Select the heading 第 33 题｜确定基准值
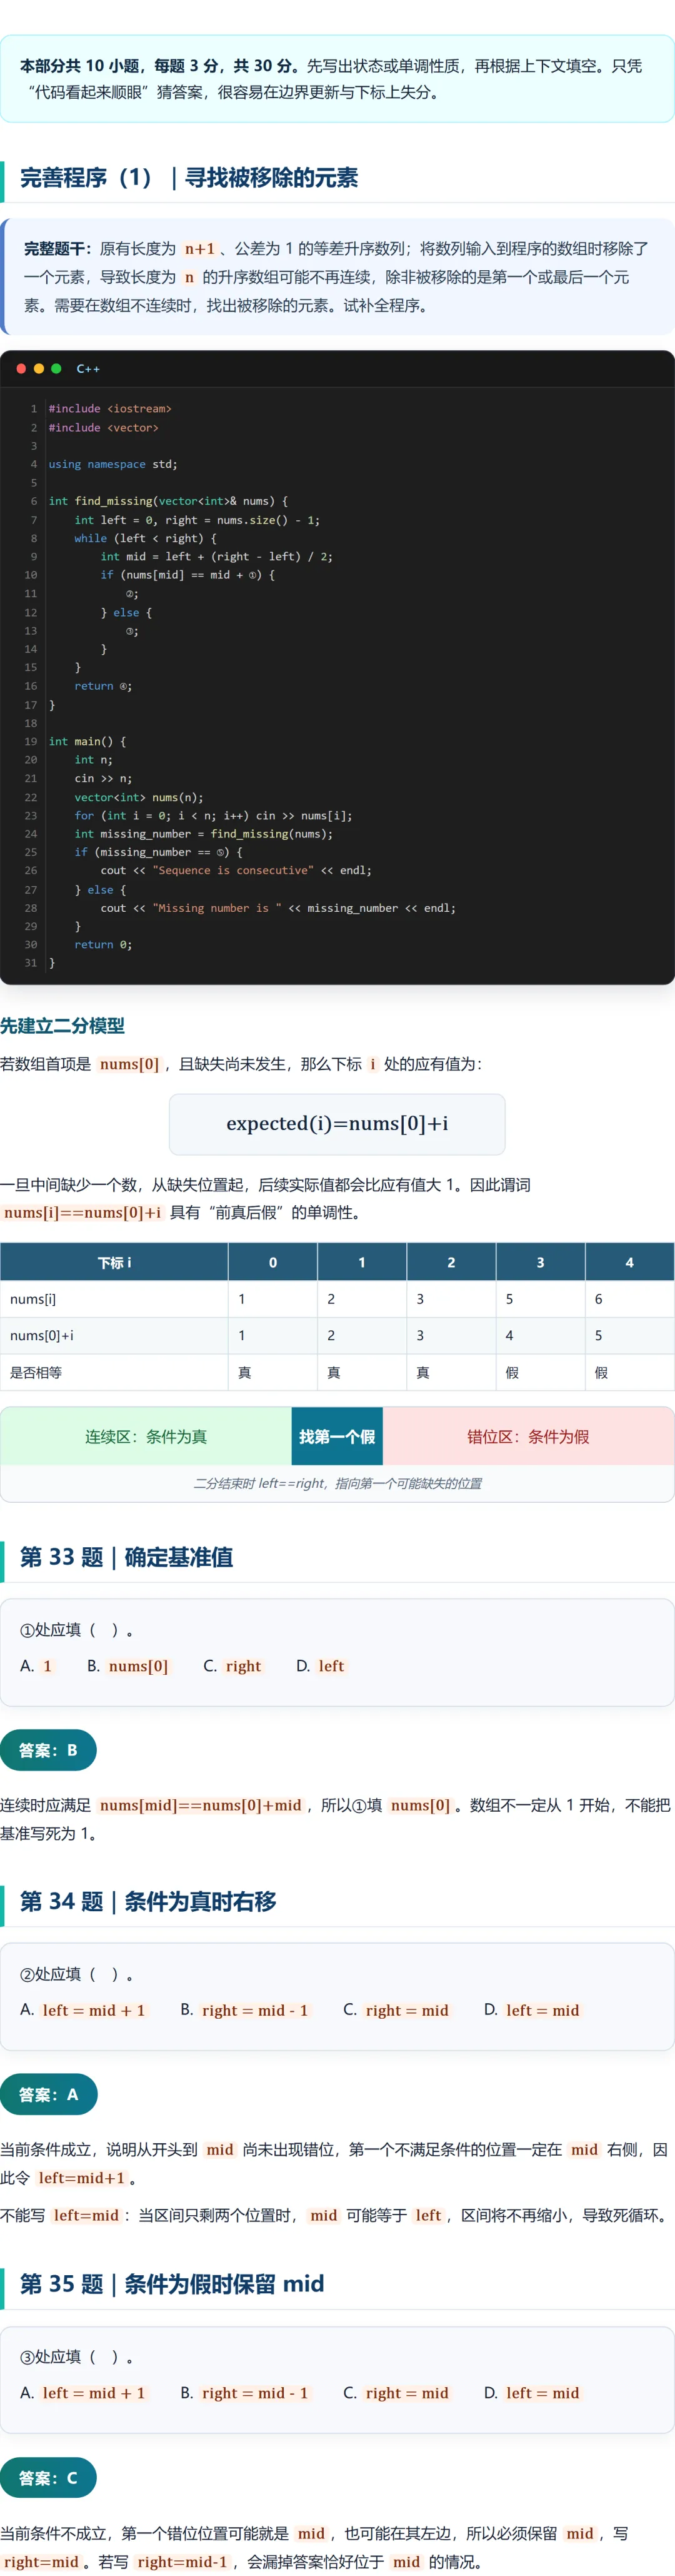Screen dimensions: 675x2576 [126, 1557]
